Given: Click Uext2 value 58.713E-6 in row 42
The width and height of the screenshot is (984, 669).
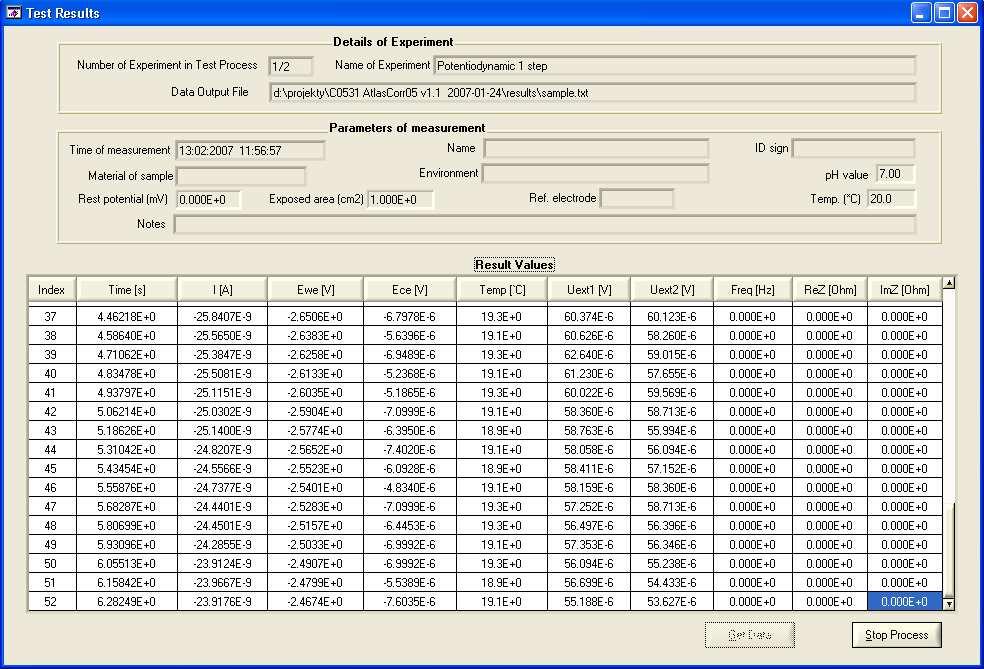Looking at the screenshot, I should (x=671, y=412).
